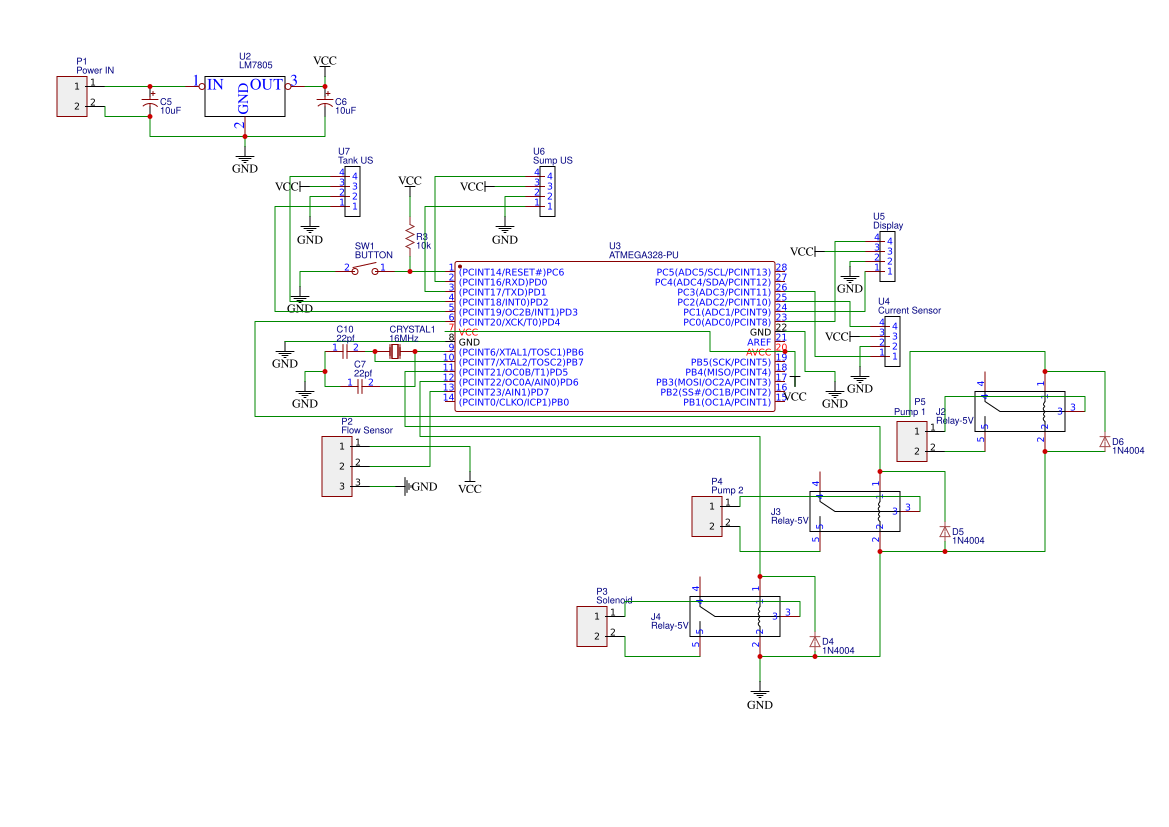The height and width of the screenshot is (827, 1169).
Task: Select resistor R3 10k symbol
Action: 409,237
